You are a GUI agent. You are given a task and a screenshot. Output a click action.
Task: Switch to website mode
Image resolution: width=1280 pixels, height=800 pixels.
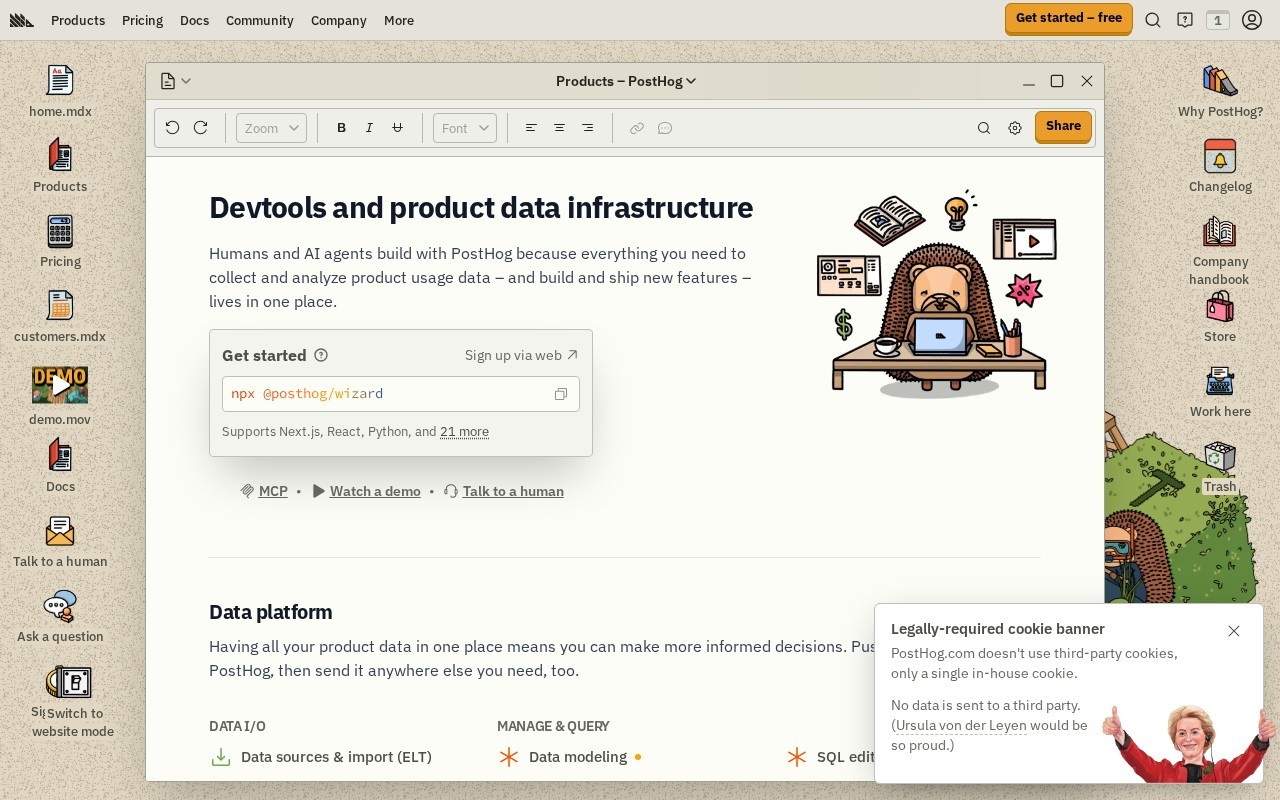click(x=72, y=702)
